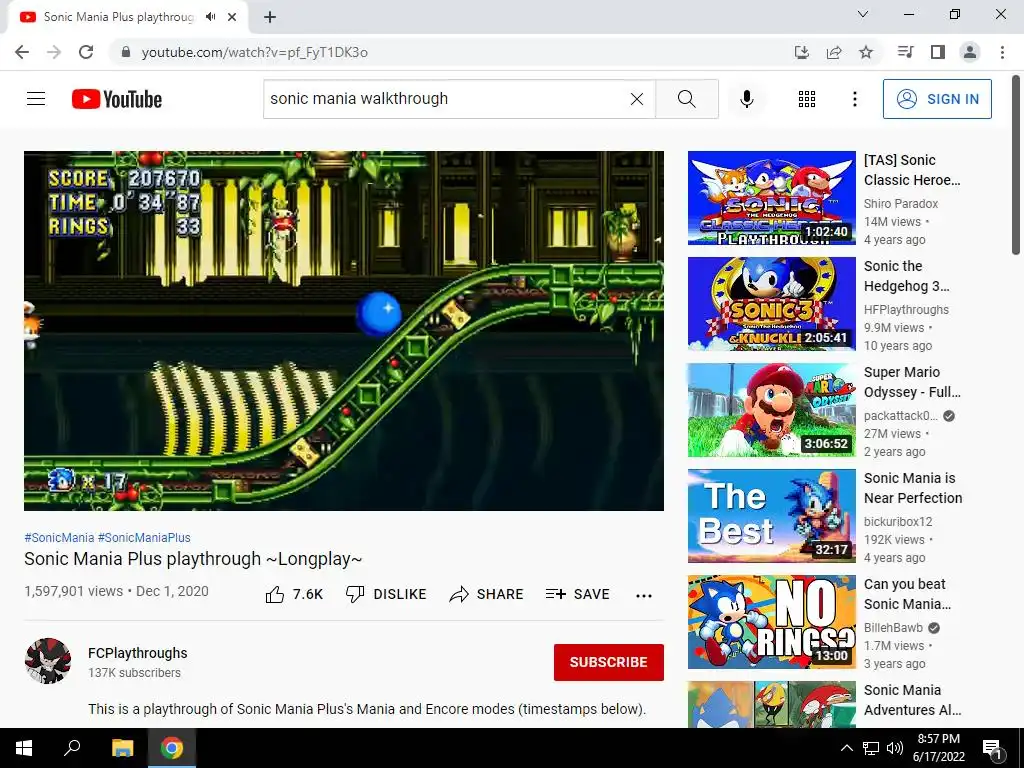Open File Explorer from the taskbar
Viewport: 1024px width, 768px height.
(x=122, y=748)
